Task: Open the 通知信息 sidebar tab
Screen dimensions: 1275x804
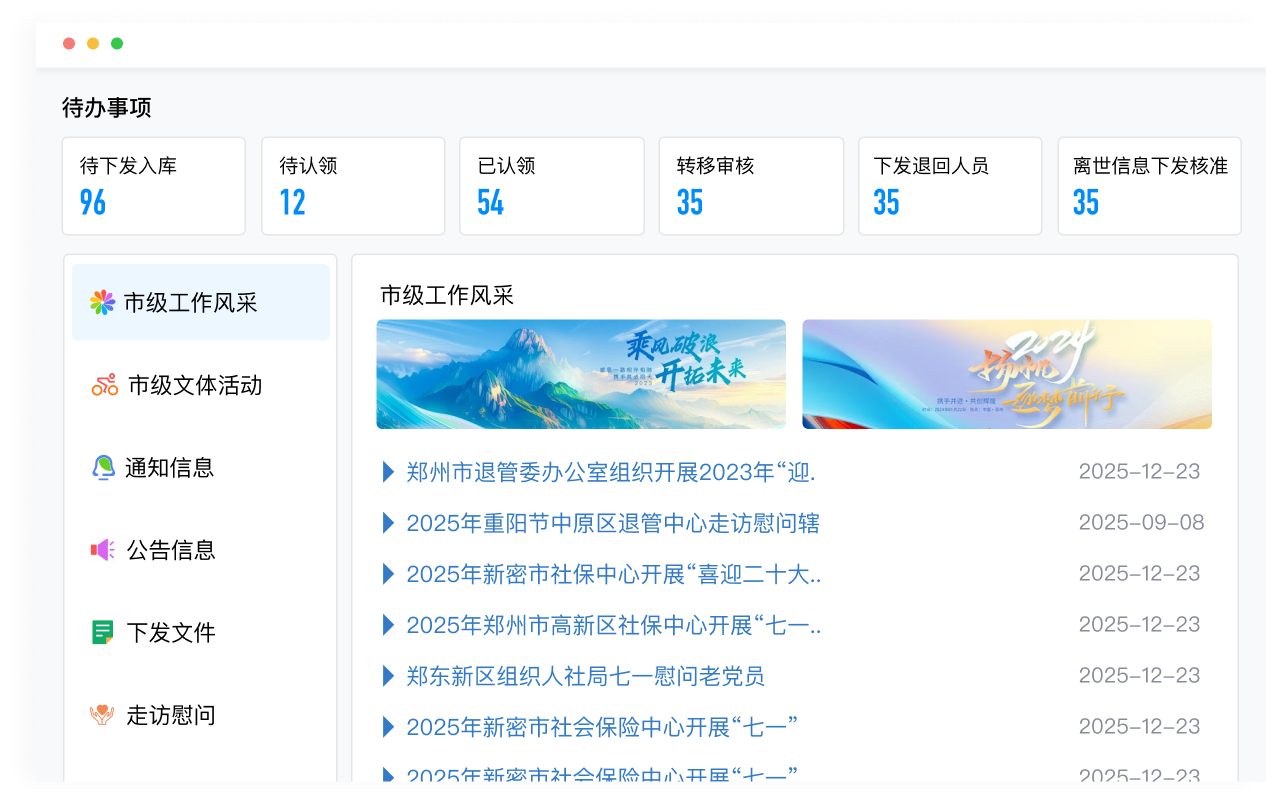Action: 201,467
